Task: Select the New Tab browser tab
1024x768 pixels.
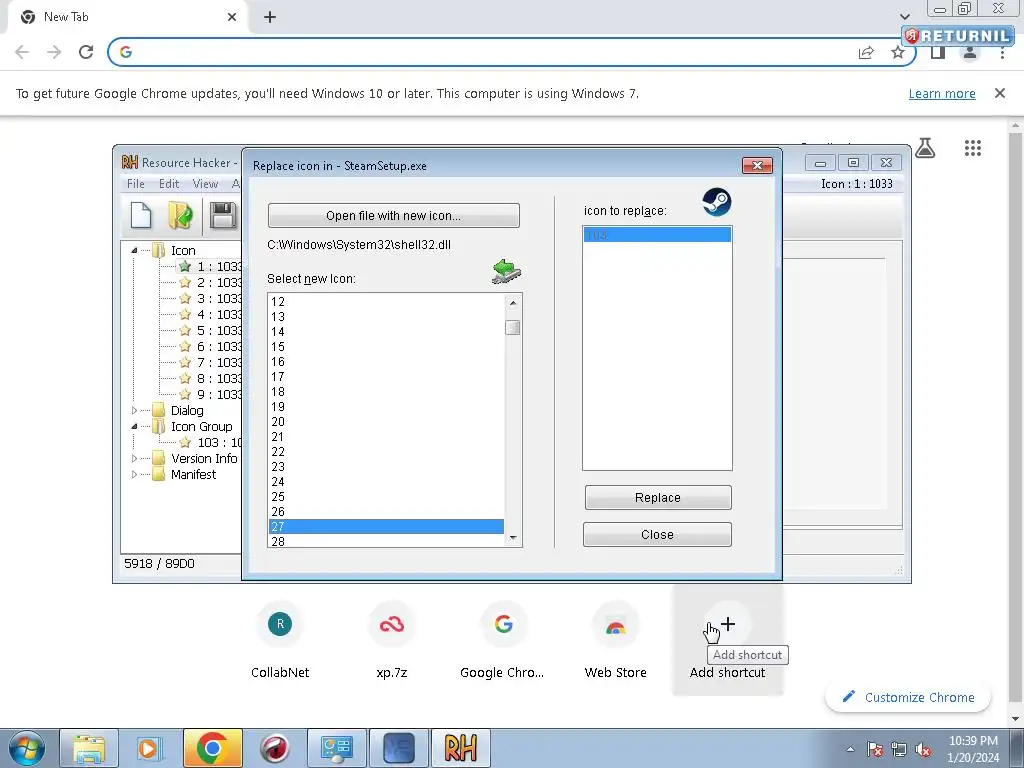Action: coord(129,18)
